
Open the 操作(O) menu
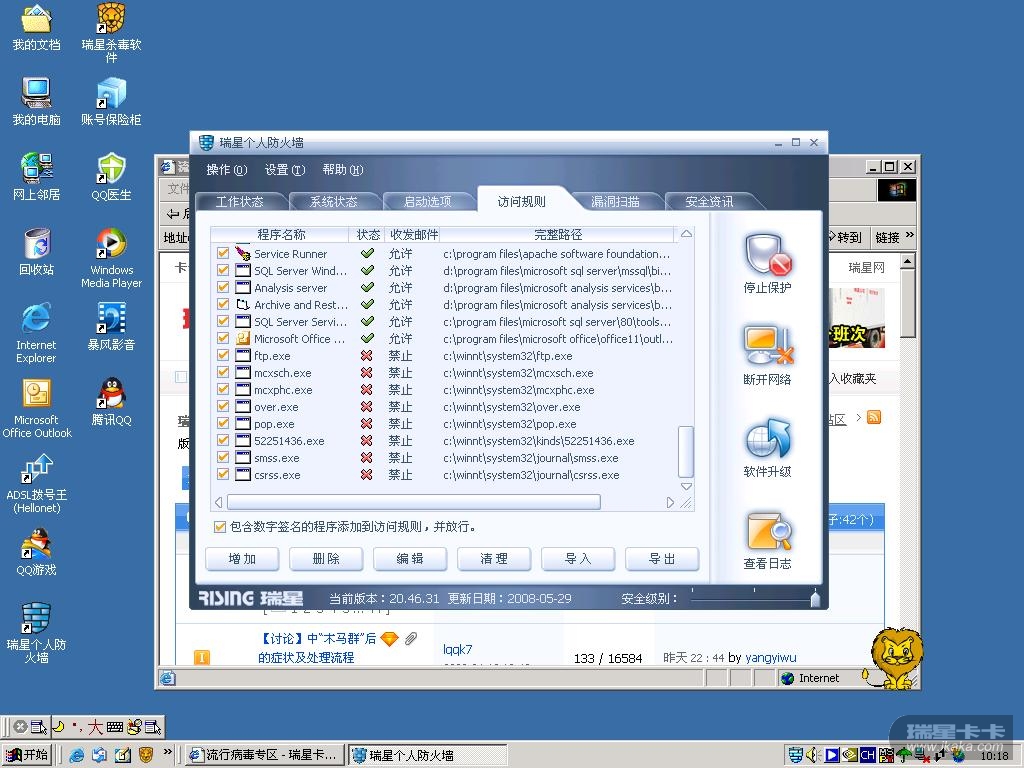tap(226, 170)
